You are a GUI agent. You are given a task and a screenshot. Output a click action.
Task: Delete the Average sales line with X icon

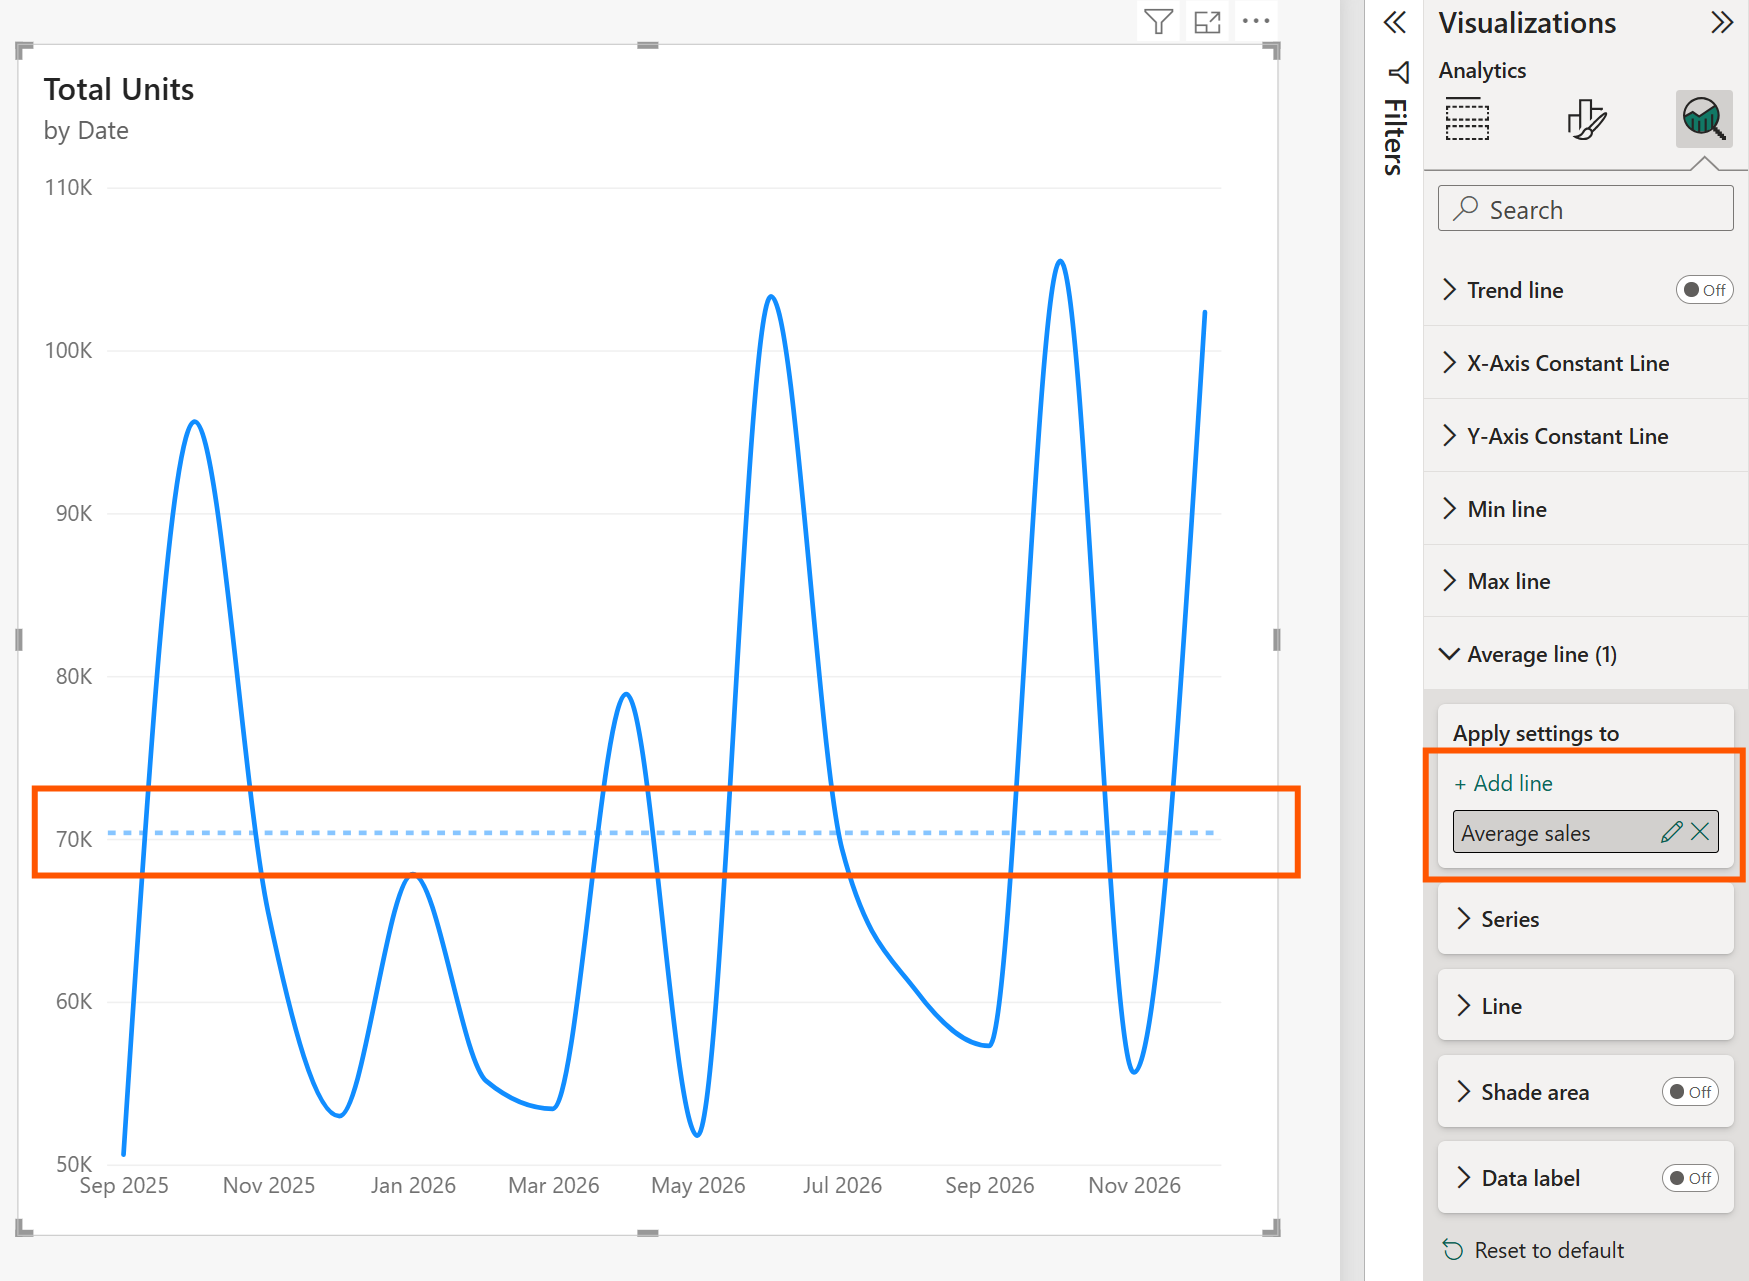1700,831
